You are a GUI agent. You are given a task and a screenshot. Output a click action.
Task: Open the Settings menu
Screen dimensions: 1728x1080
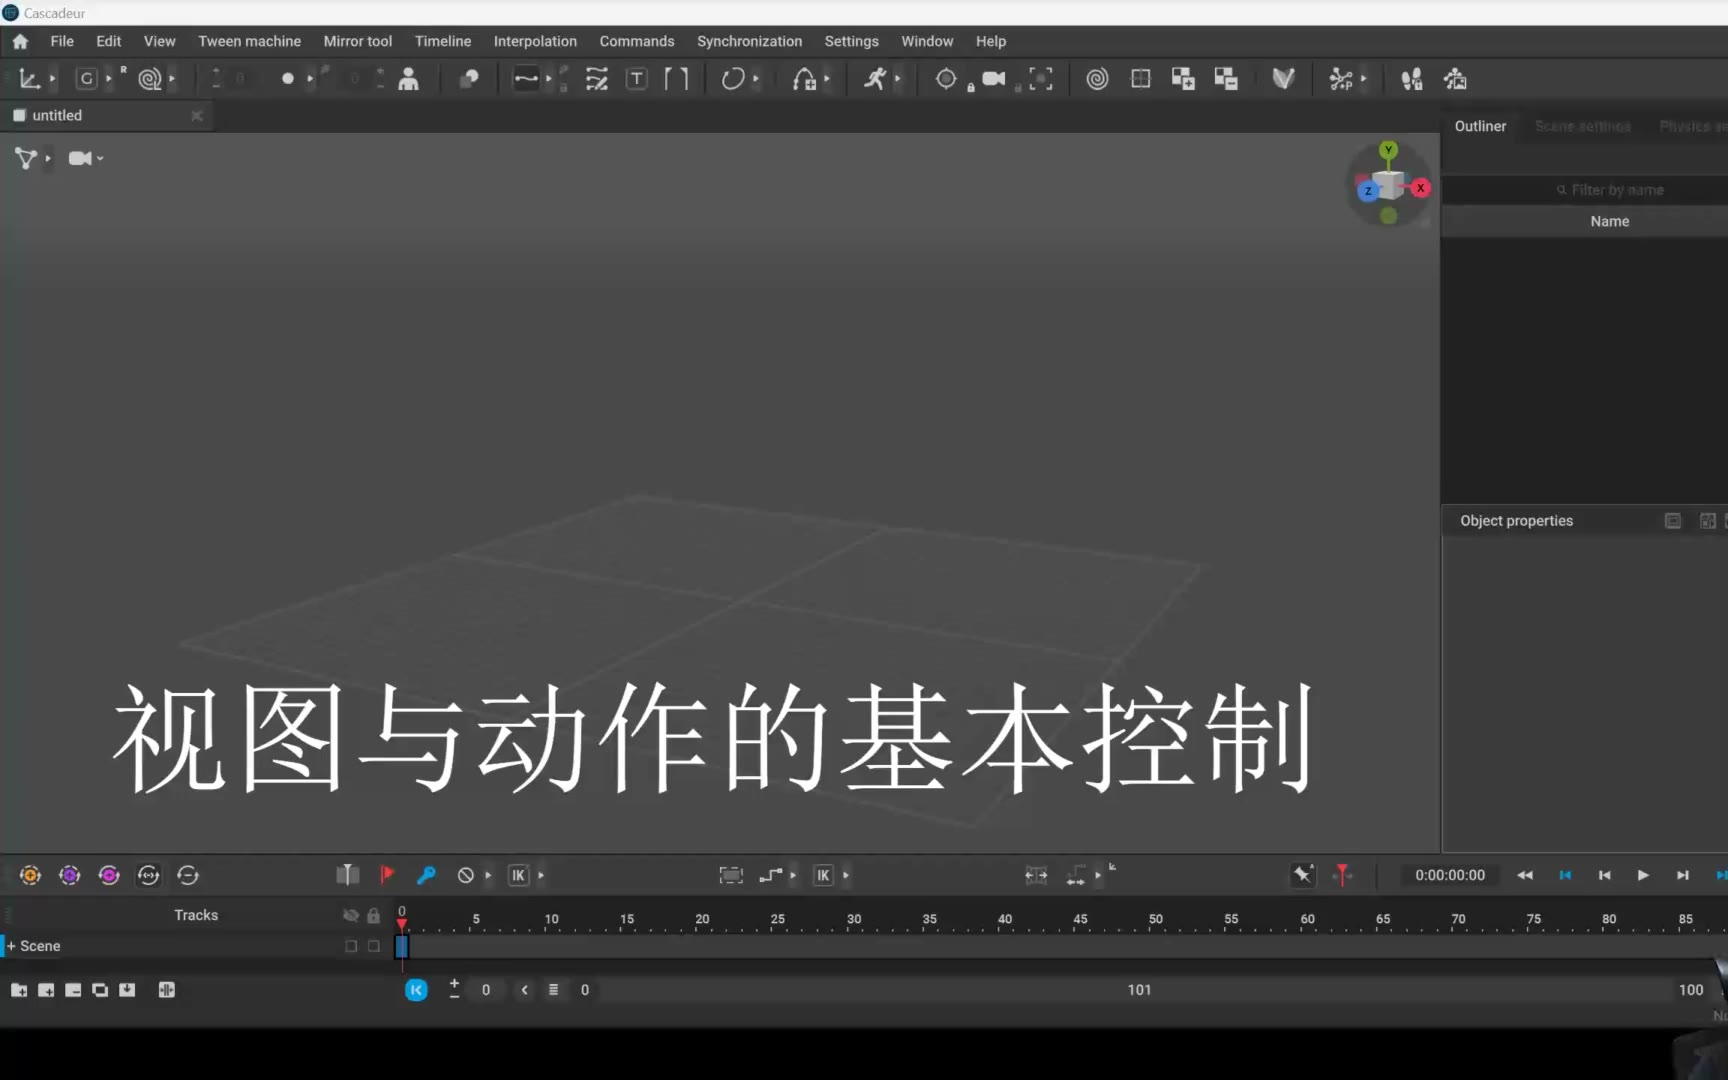point(851,41)
